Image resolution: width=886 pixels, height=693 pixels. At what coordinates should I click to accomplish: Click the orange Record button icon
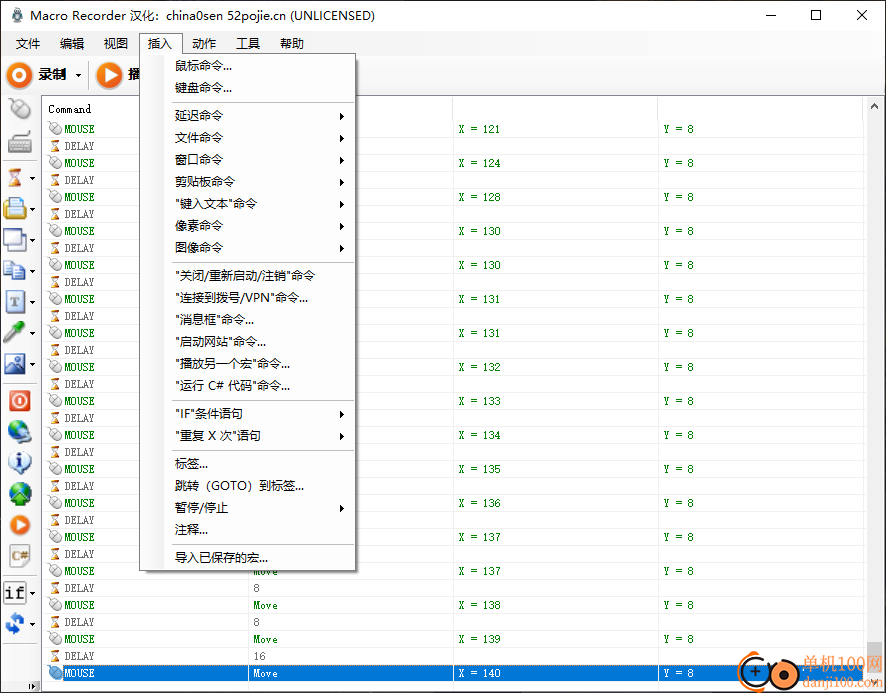click(19, 75)
